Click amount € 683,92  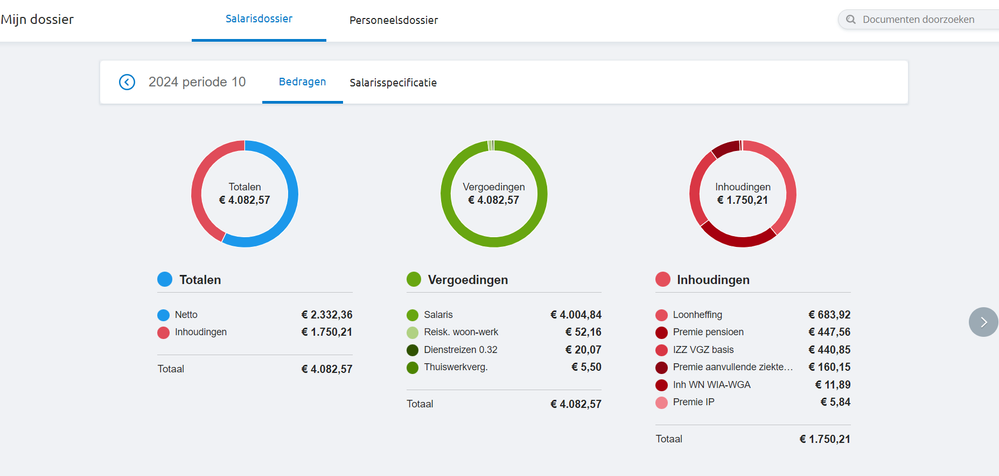(x=830, y=315)
